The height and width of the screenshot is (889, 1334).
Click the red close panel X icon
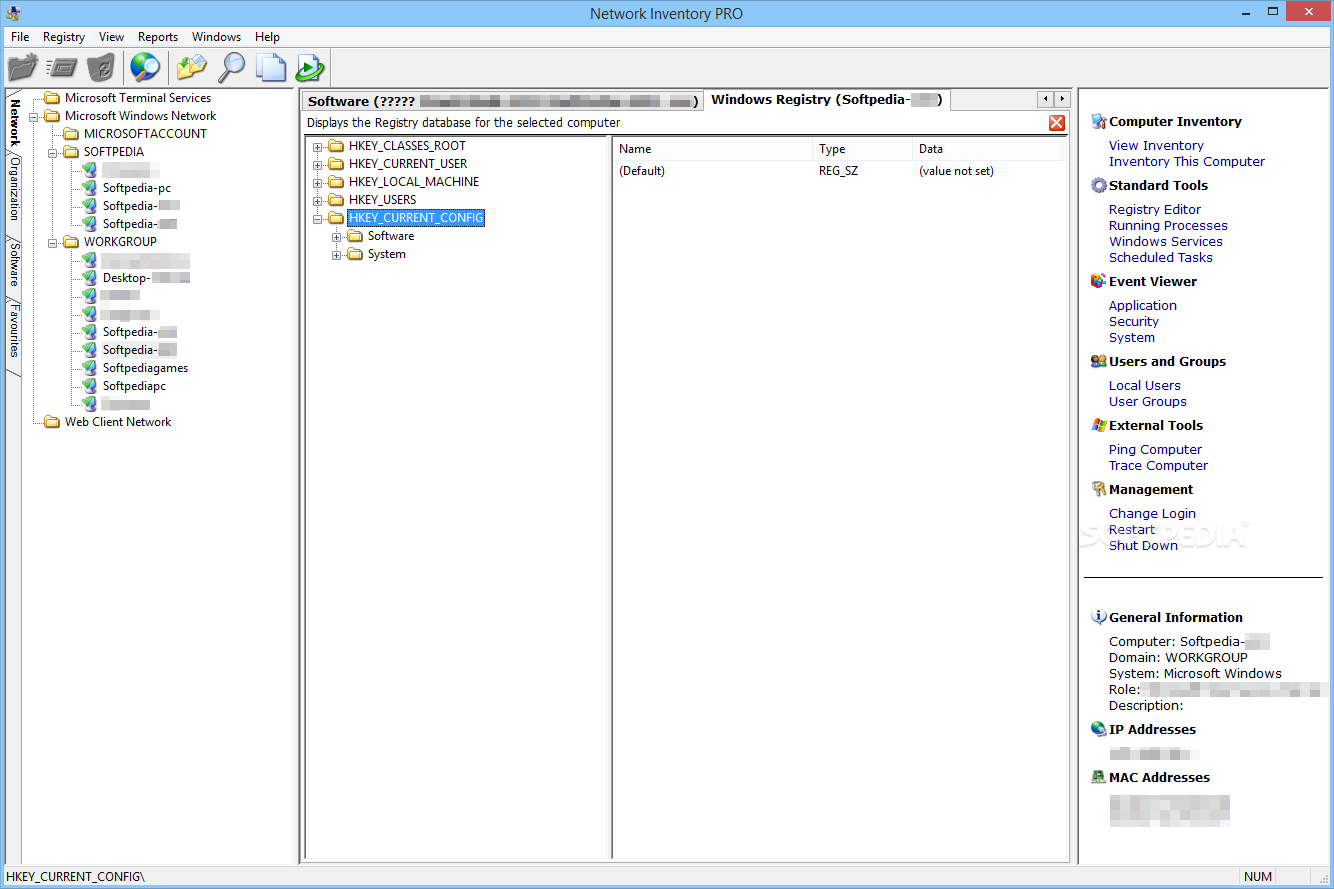pos(1056,123)
